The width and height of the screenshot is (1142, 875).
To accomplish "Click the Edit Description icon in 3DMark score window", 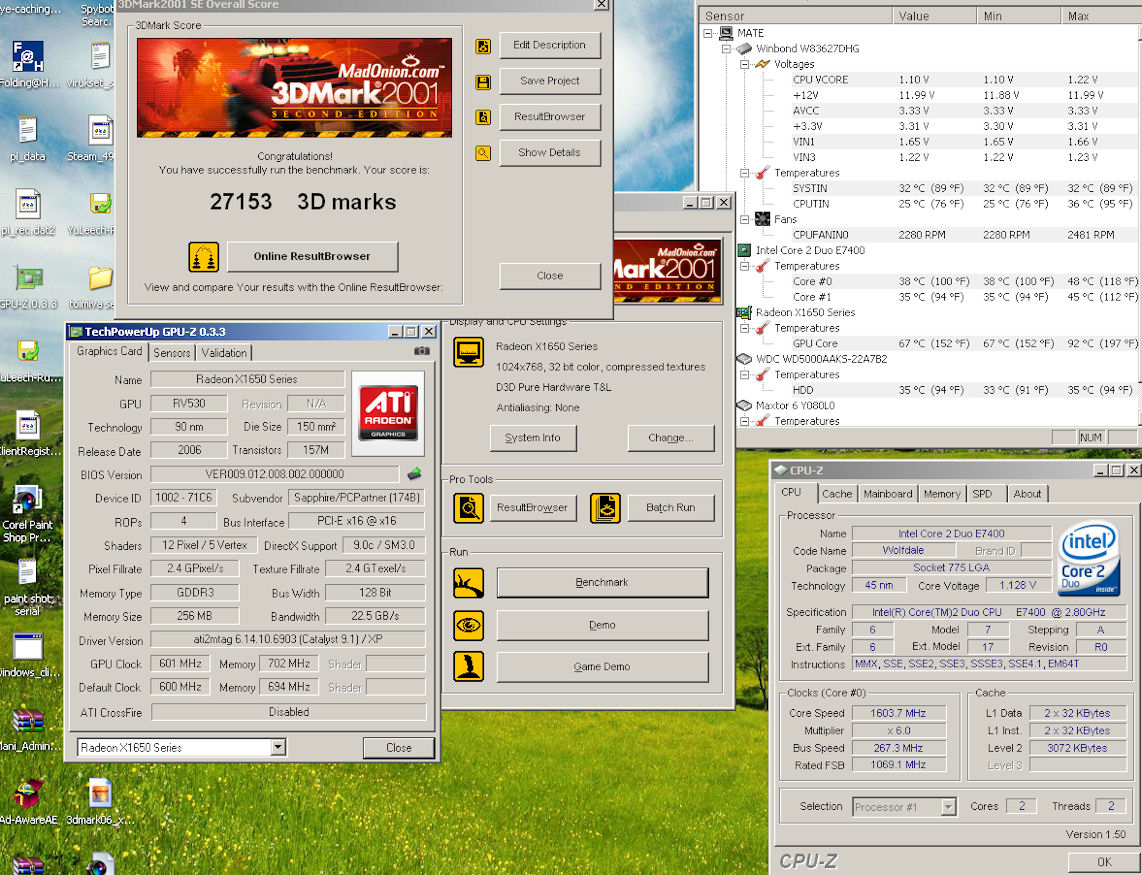I will point(483,46).
